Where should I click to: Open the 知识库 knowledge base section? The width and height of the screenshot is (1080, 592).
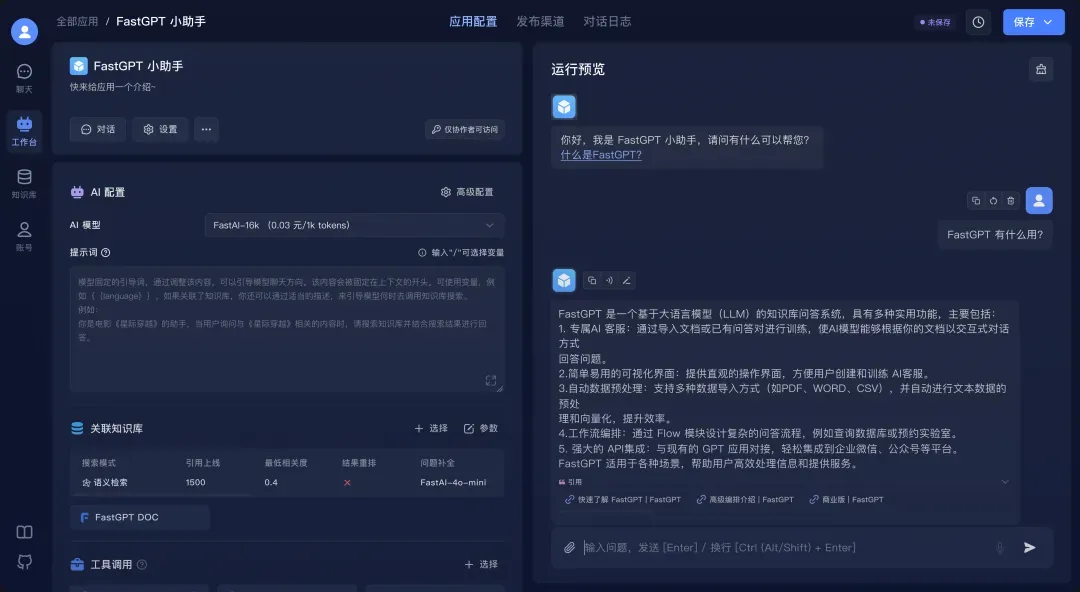point(24,183)
